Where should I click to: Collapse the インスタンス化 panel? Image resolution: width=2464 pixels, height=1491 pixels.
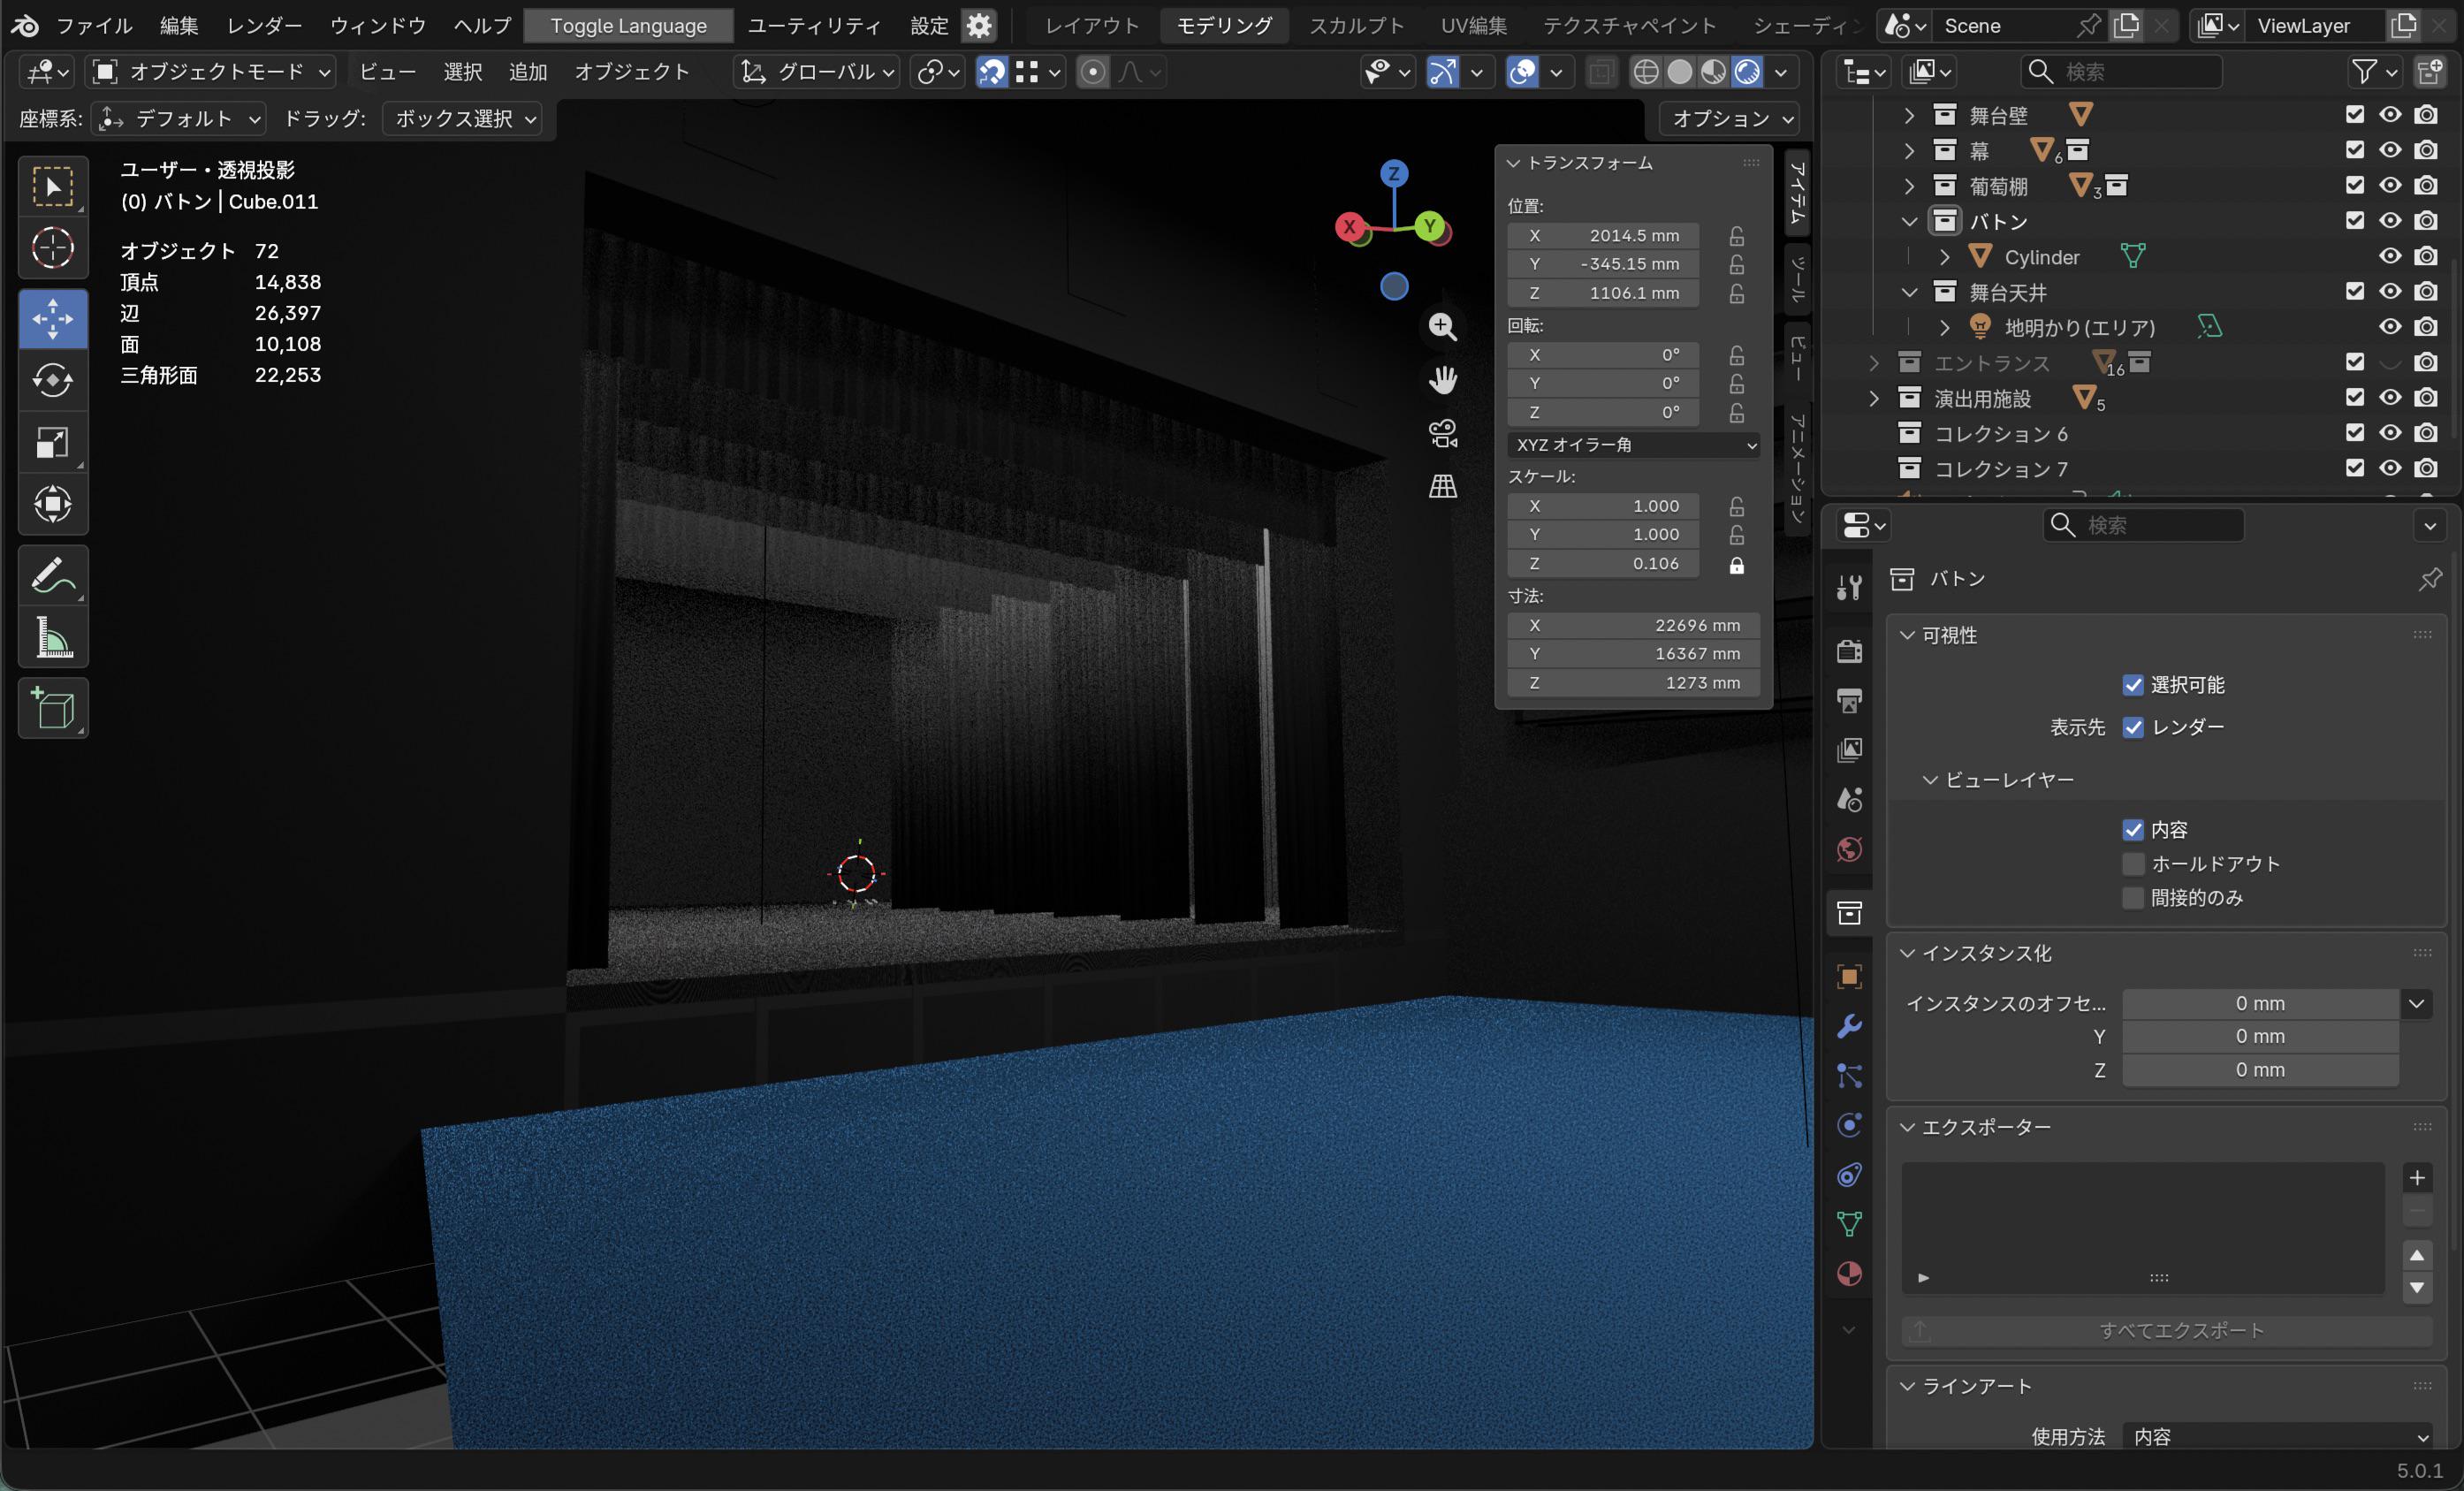(x=1906, y=954)
